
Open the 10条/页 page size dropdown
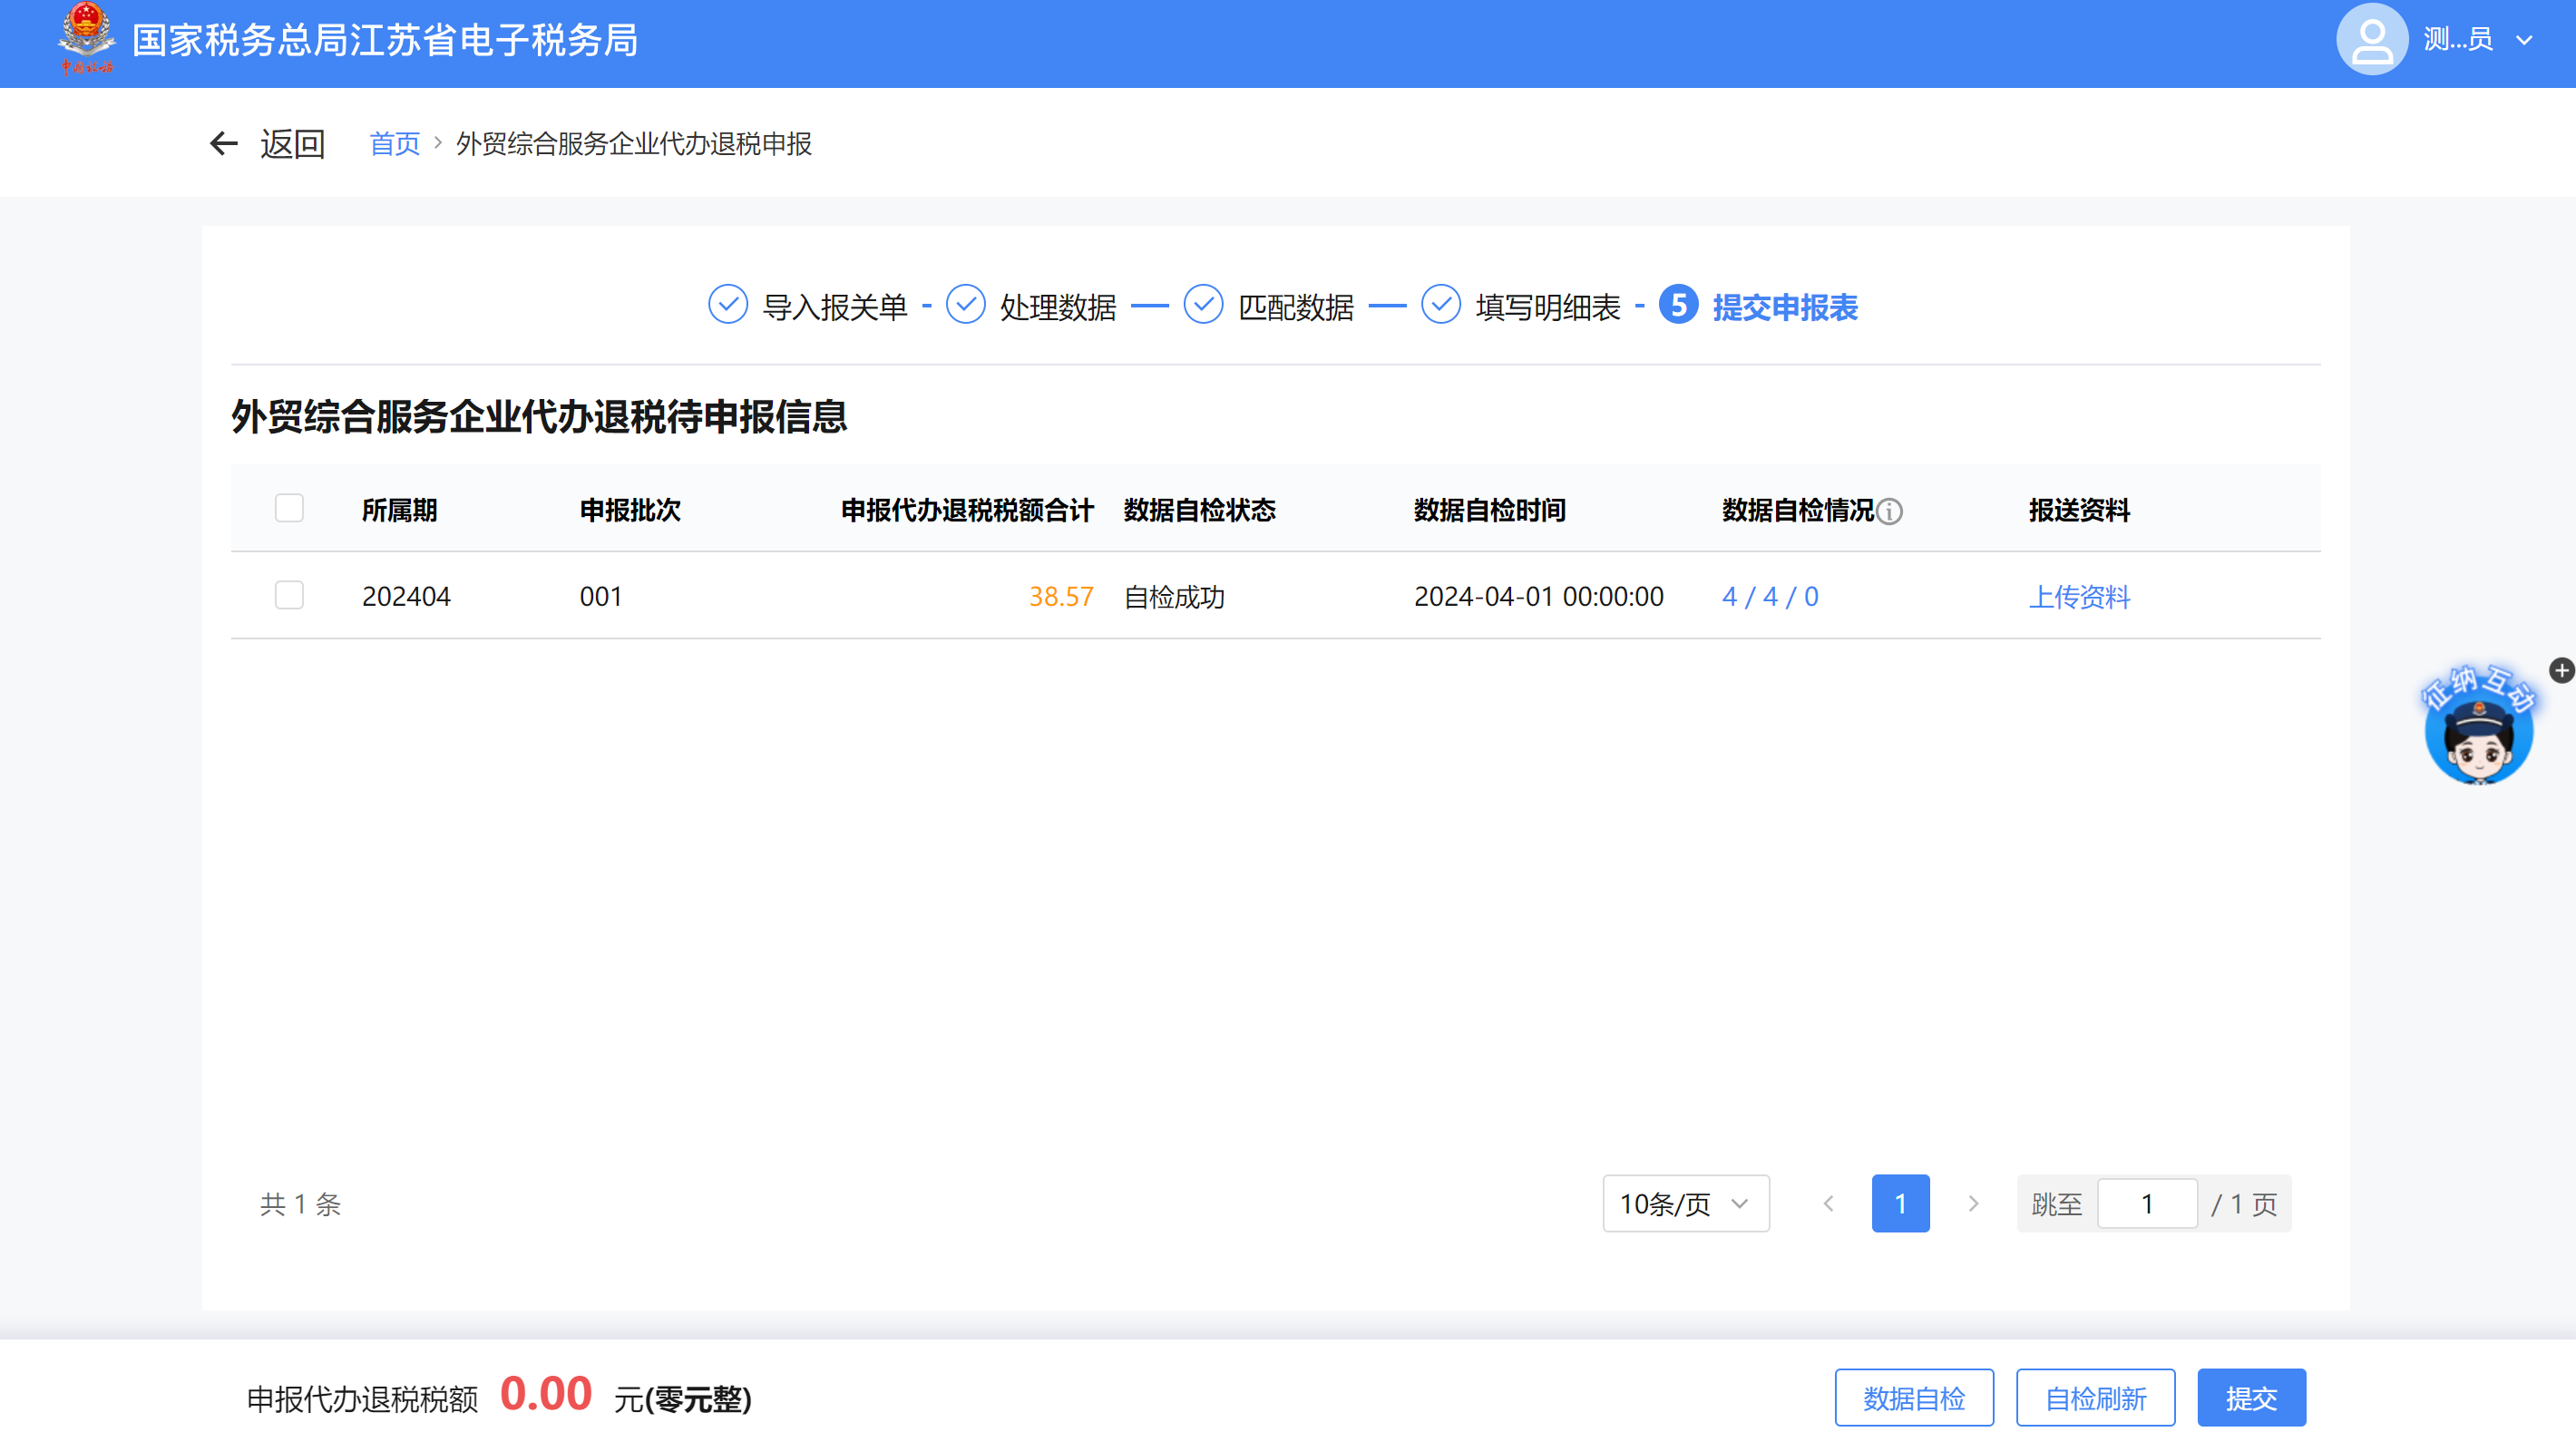pos(1685,1204)
